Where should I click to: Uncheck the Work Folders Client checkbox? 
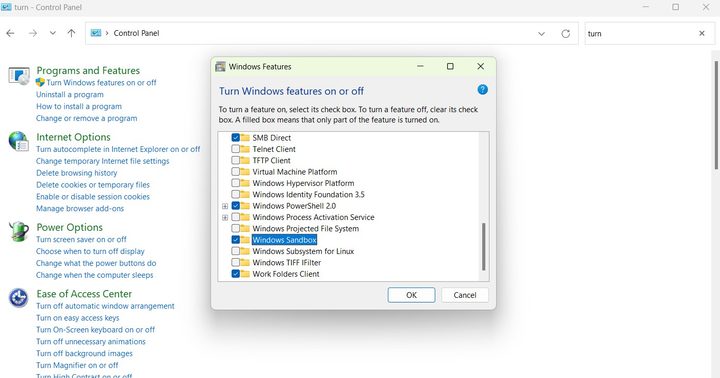tap(236, 274)
